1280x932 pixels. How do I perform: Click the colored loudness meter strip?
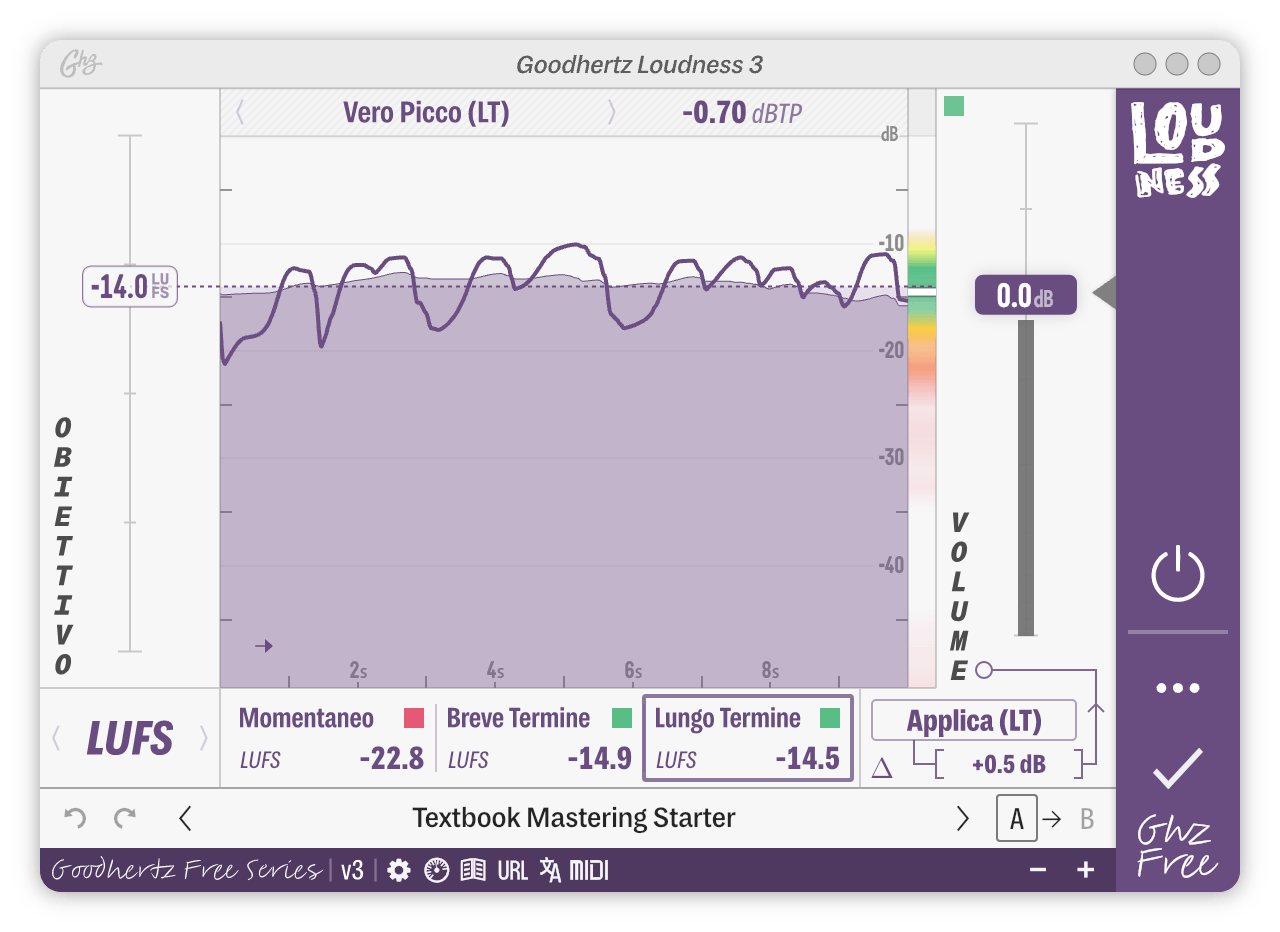tap(922, 460)
